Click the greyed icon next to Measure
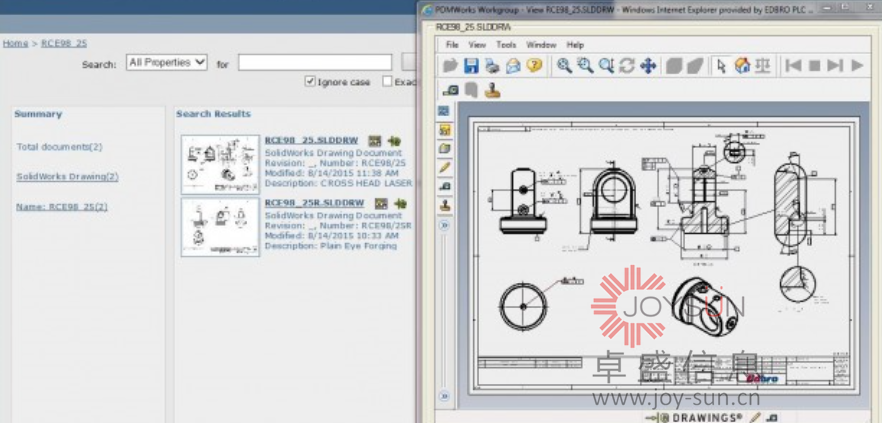The width and height of the screenshot is (882, 423). coord(471,90)
